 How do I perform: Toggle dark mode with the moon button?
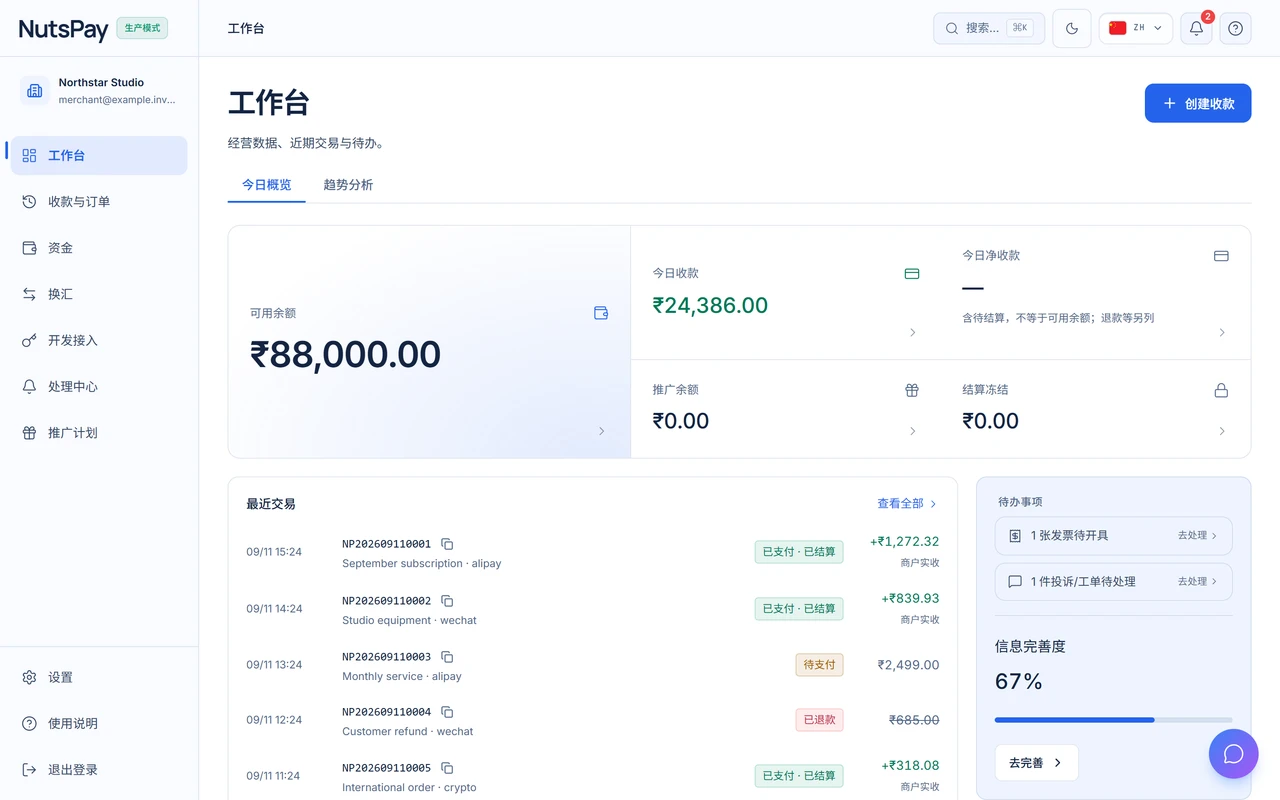point(1072,28)
